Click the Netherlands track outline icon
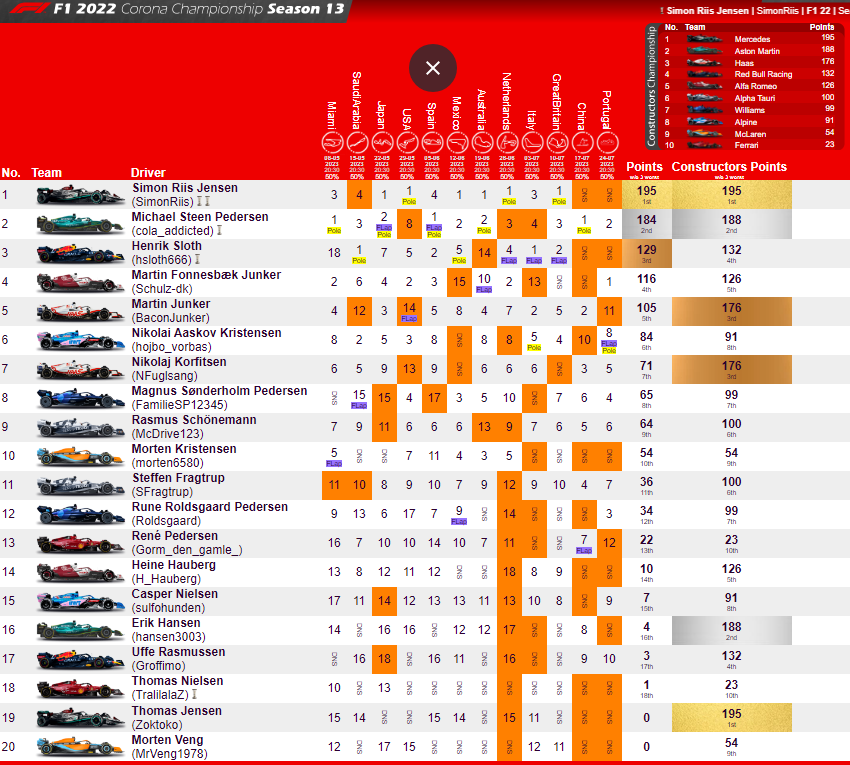Image resolution: width=850 pixels, height=765 pixels. pos(507,144)
